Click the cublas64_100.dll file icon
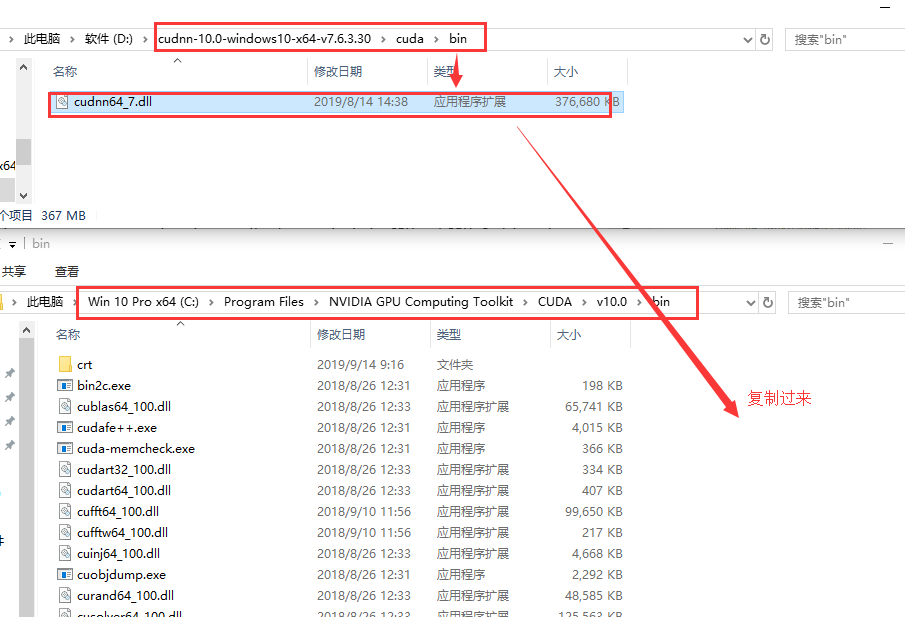This screenshot has width=905, height=617. coord(65,406)
